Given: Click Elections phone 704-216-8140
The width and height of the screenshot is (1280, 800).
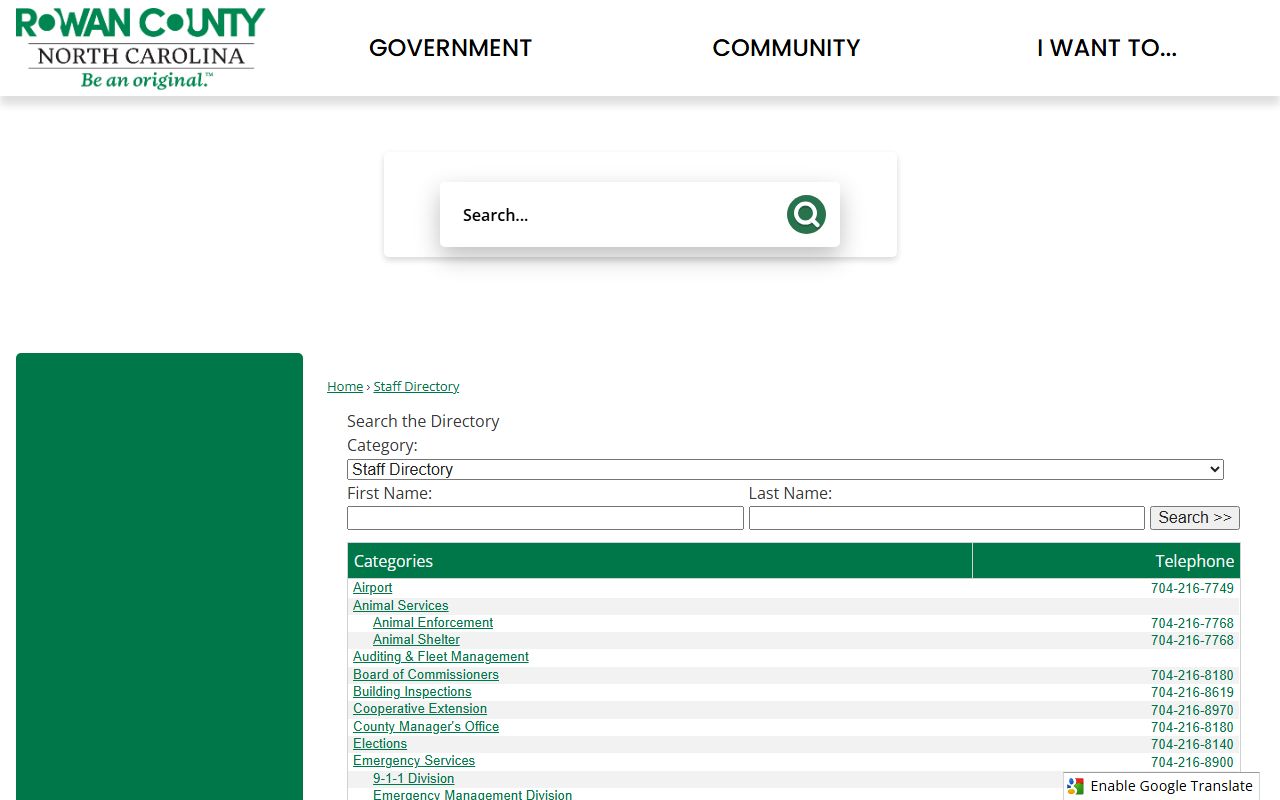Looking at the screenshot, I should (x=1192, y=744).
